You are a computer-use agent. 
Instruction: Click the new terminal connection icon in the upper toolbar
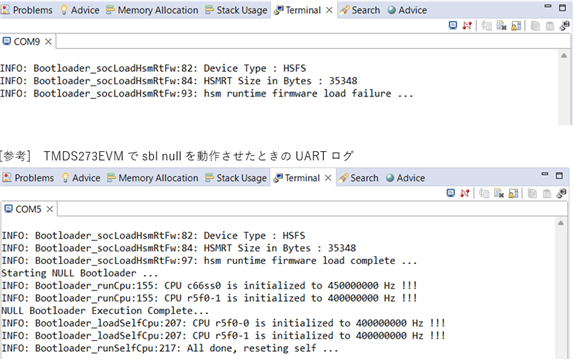pyautogui.click(x=564, y=26)
